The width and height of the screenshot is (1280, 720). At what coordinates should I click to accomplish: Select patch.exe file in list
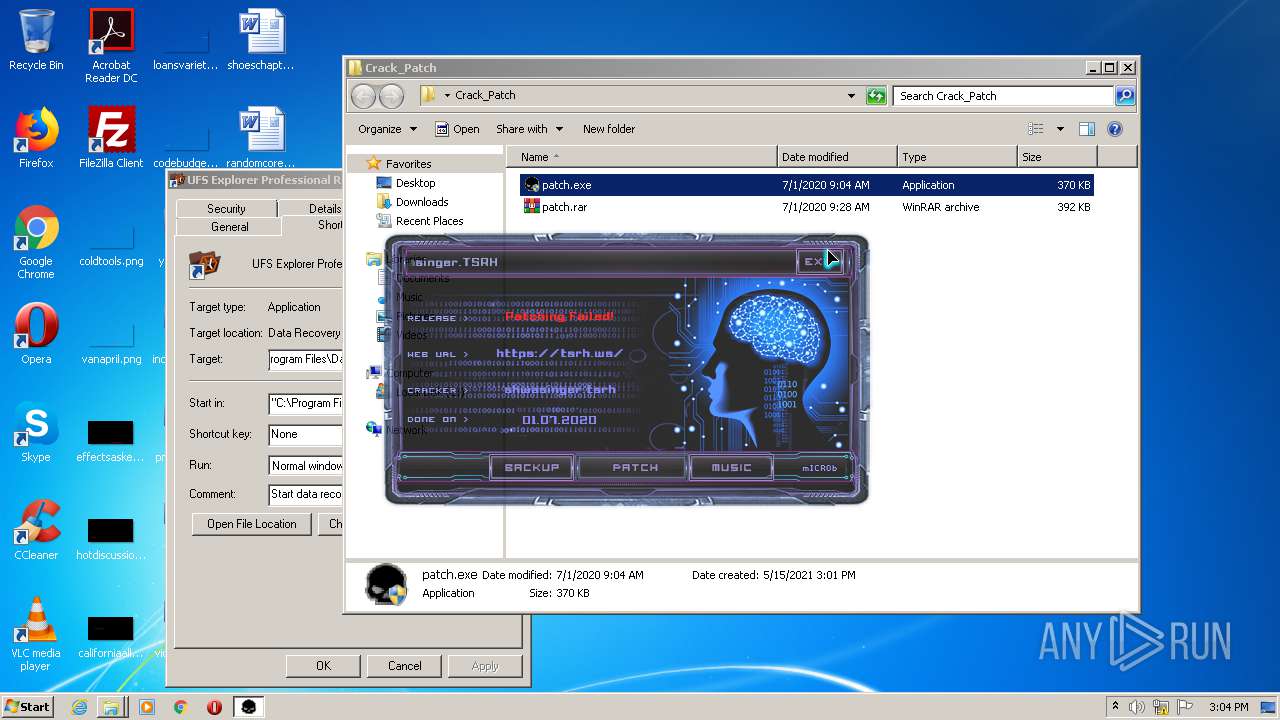(806, 185)
